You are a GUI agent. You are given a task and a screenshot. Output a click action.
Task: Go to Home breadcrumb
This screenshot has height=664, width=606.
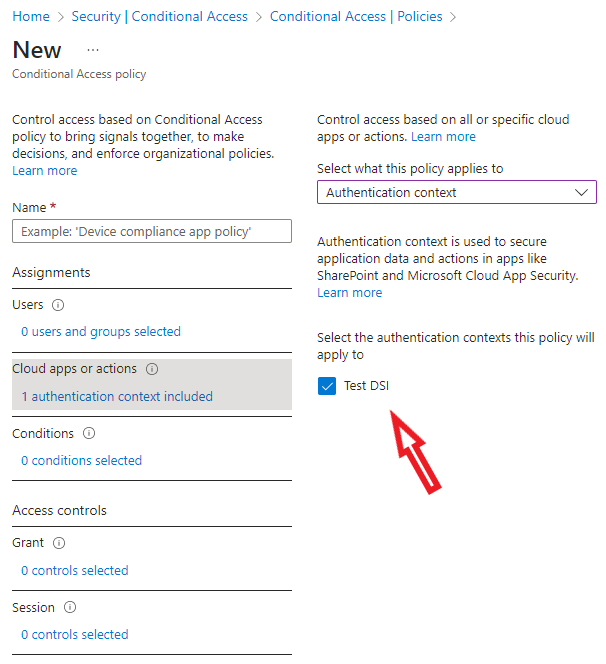click(31, 17)
